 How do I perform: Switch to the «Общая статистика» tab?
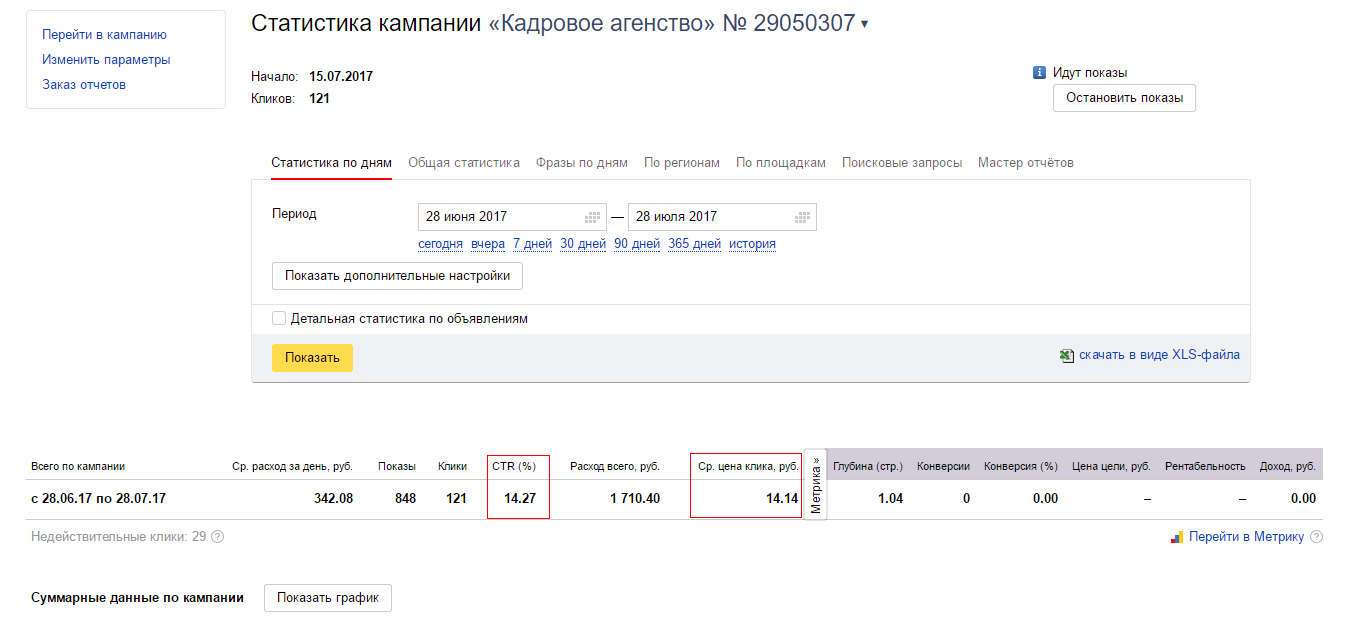(x=463, y=162)
